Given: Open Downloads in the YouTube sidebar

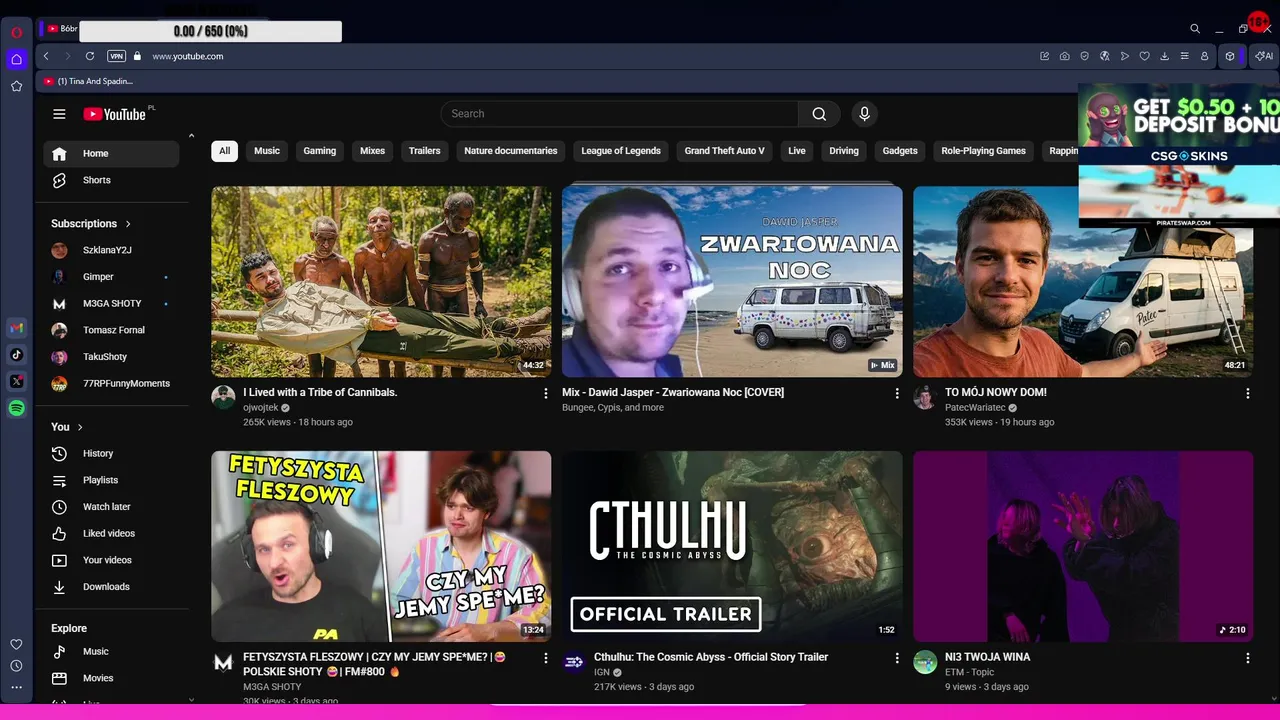Looking at the screenshot, I should [x=111, y=587].
